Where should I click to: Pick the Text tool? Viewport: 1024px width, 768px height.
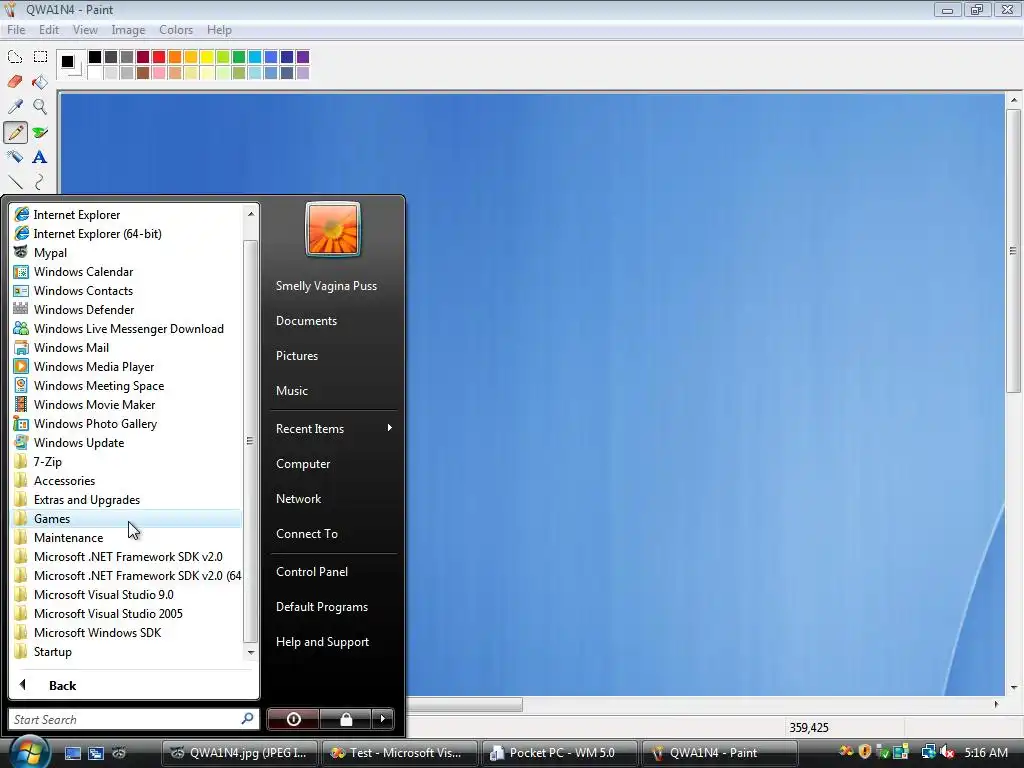click(40, 157)
